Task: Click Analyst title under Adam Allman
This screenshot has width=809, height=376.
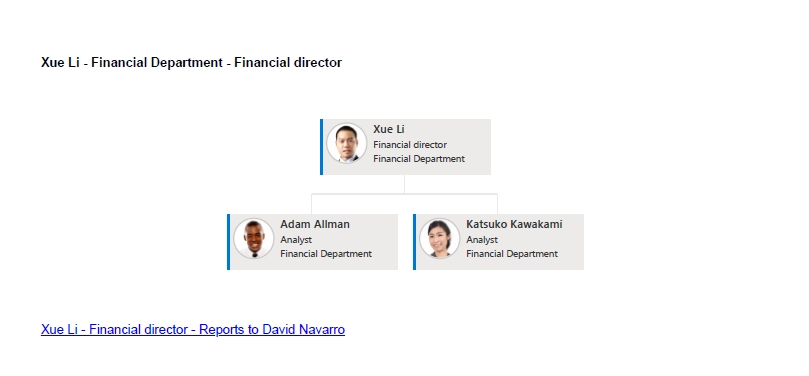Action: coord(296,240)
